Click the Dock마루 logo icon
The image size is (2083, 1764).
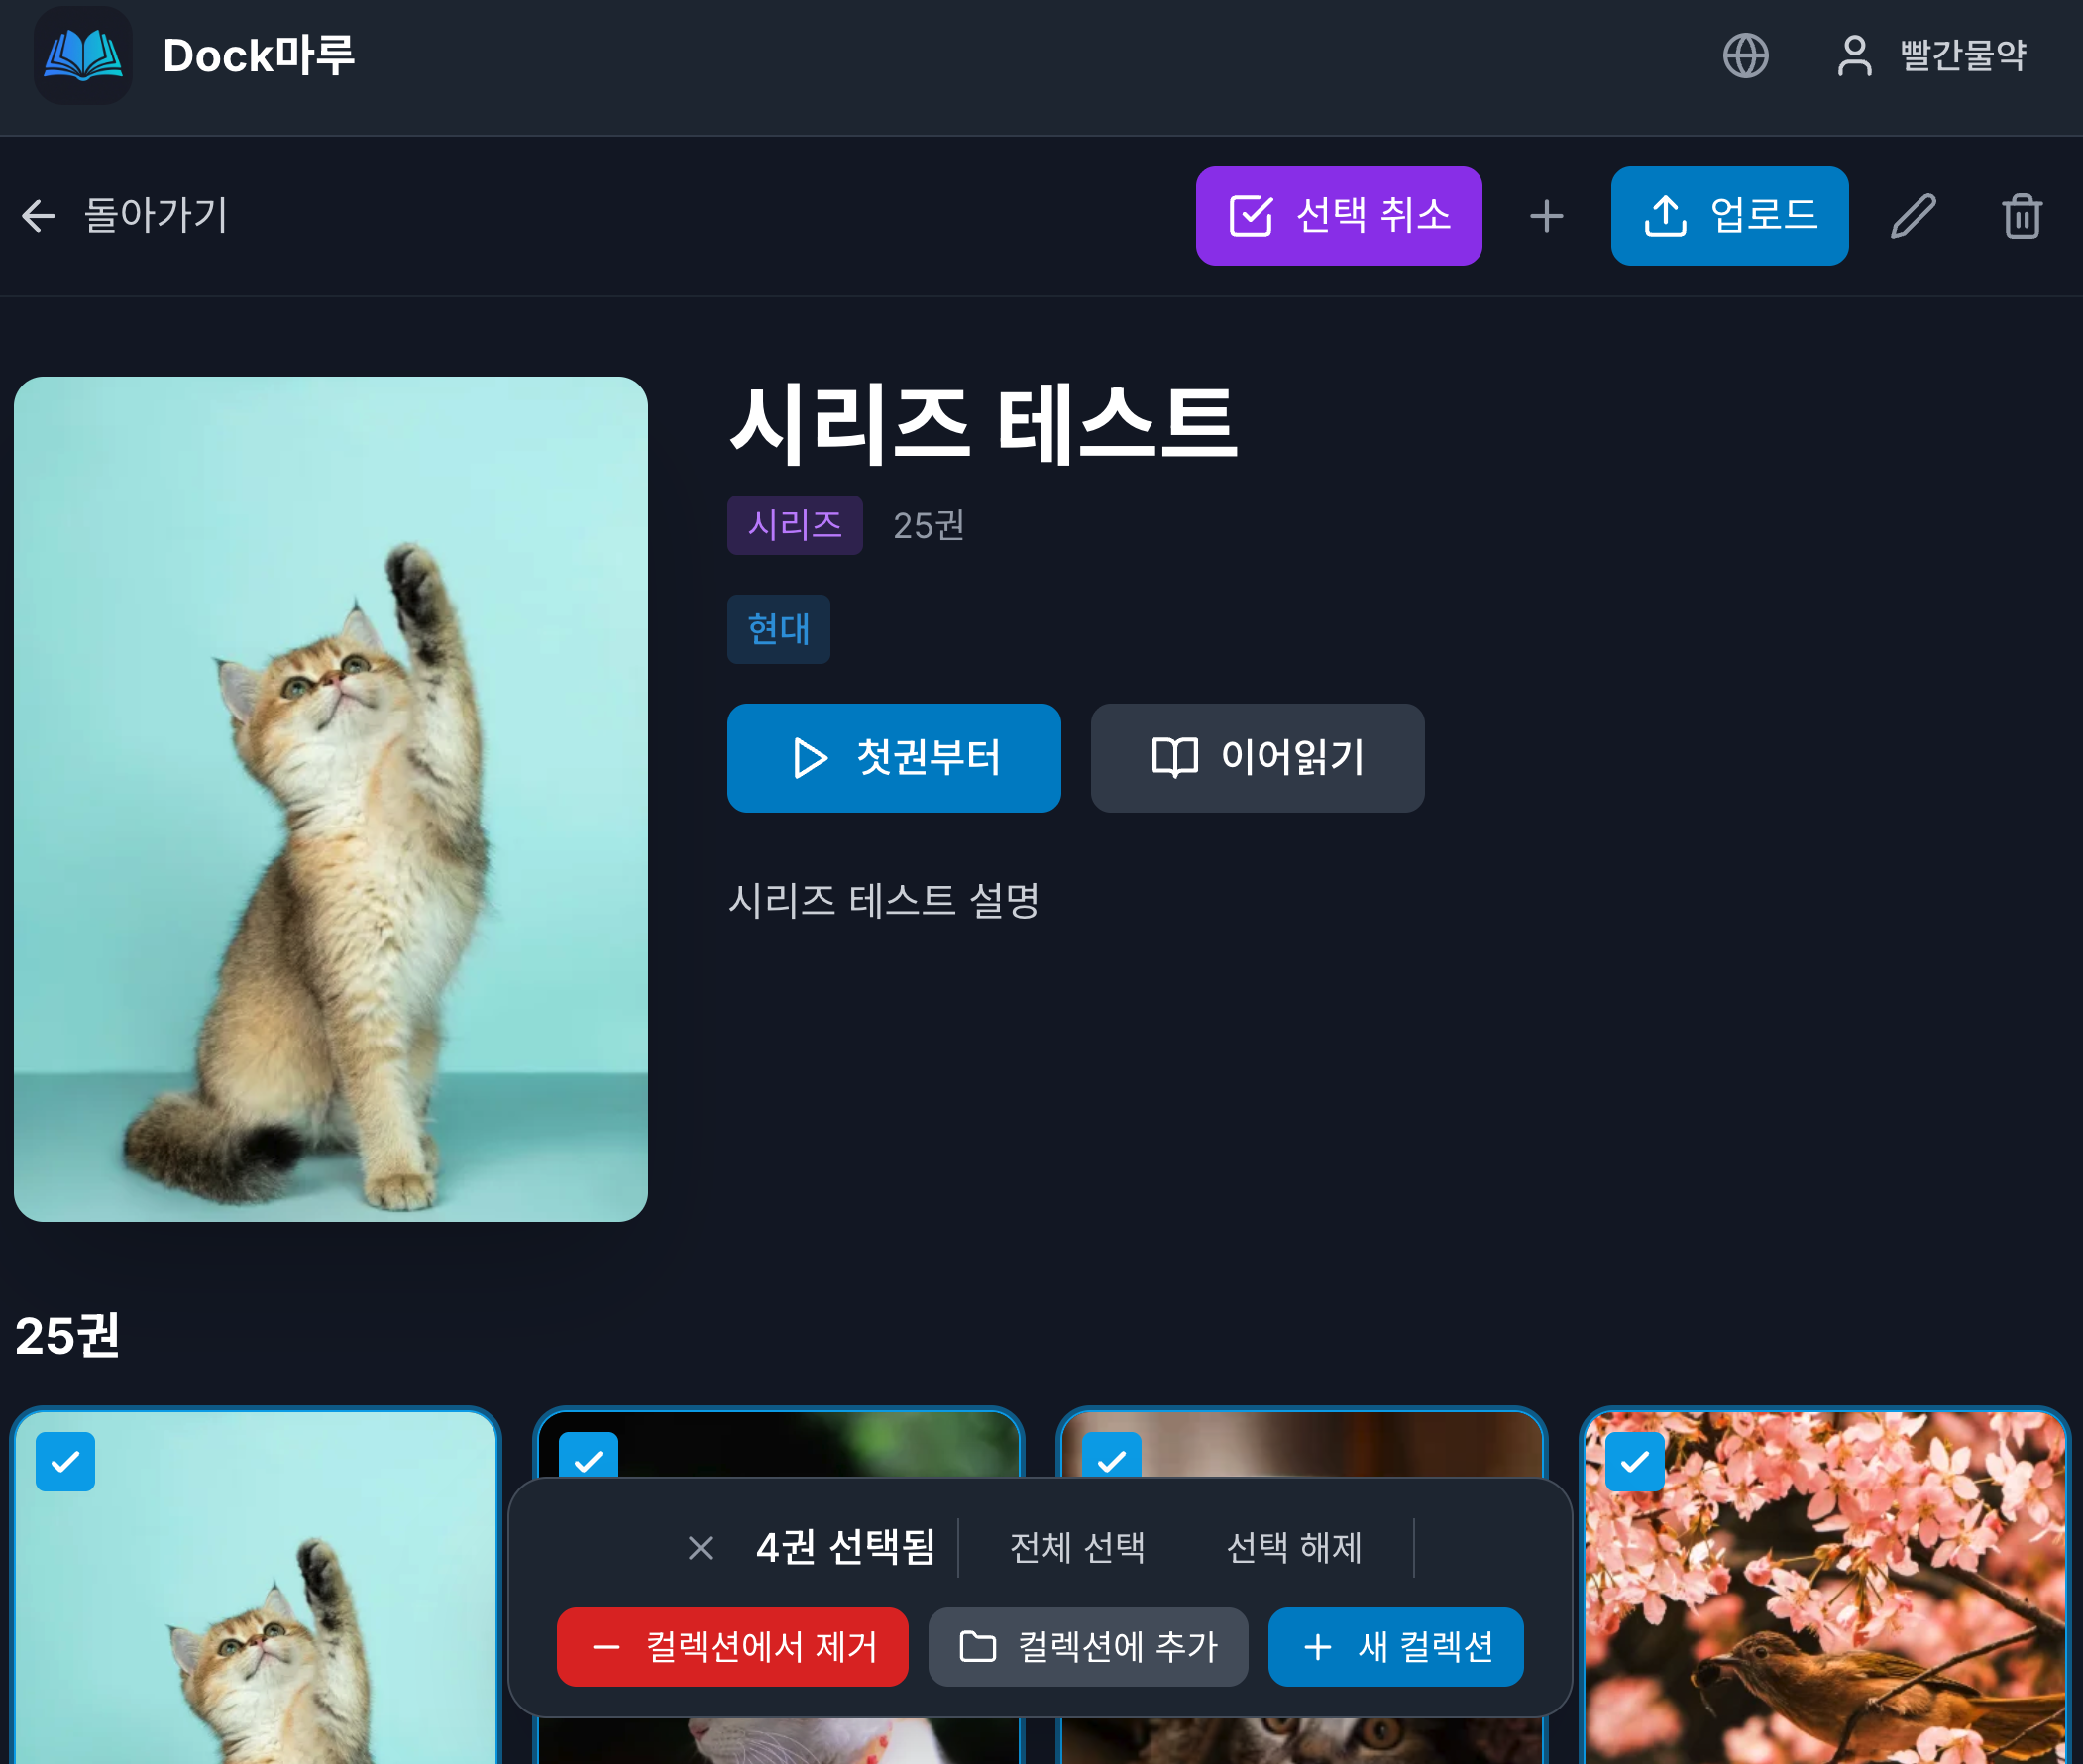click(x=82, y=56)
